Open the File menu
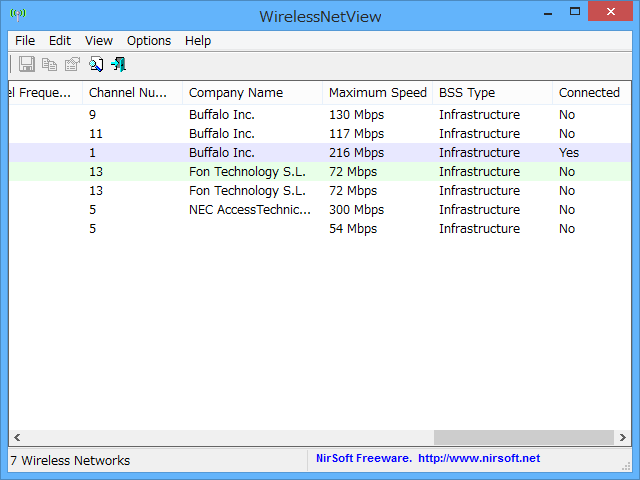The height and width of the screenshot is (480, 640). 25,41
